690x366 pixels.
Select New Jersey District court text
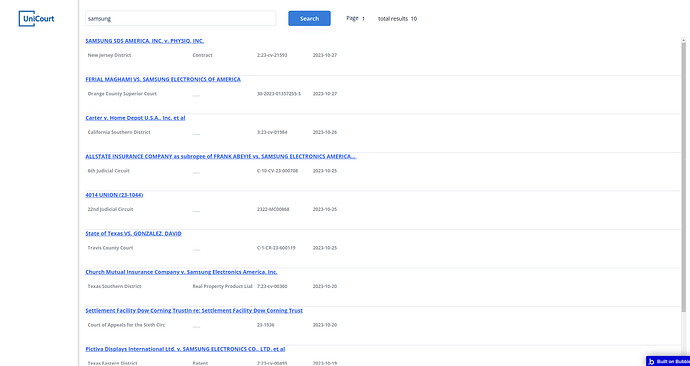[109, 55]
